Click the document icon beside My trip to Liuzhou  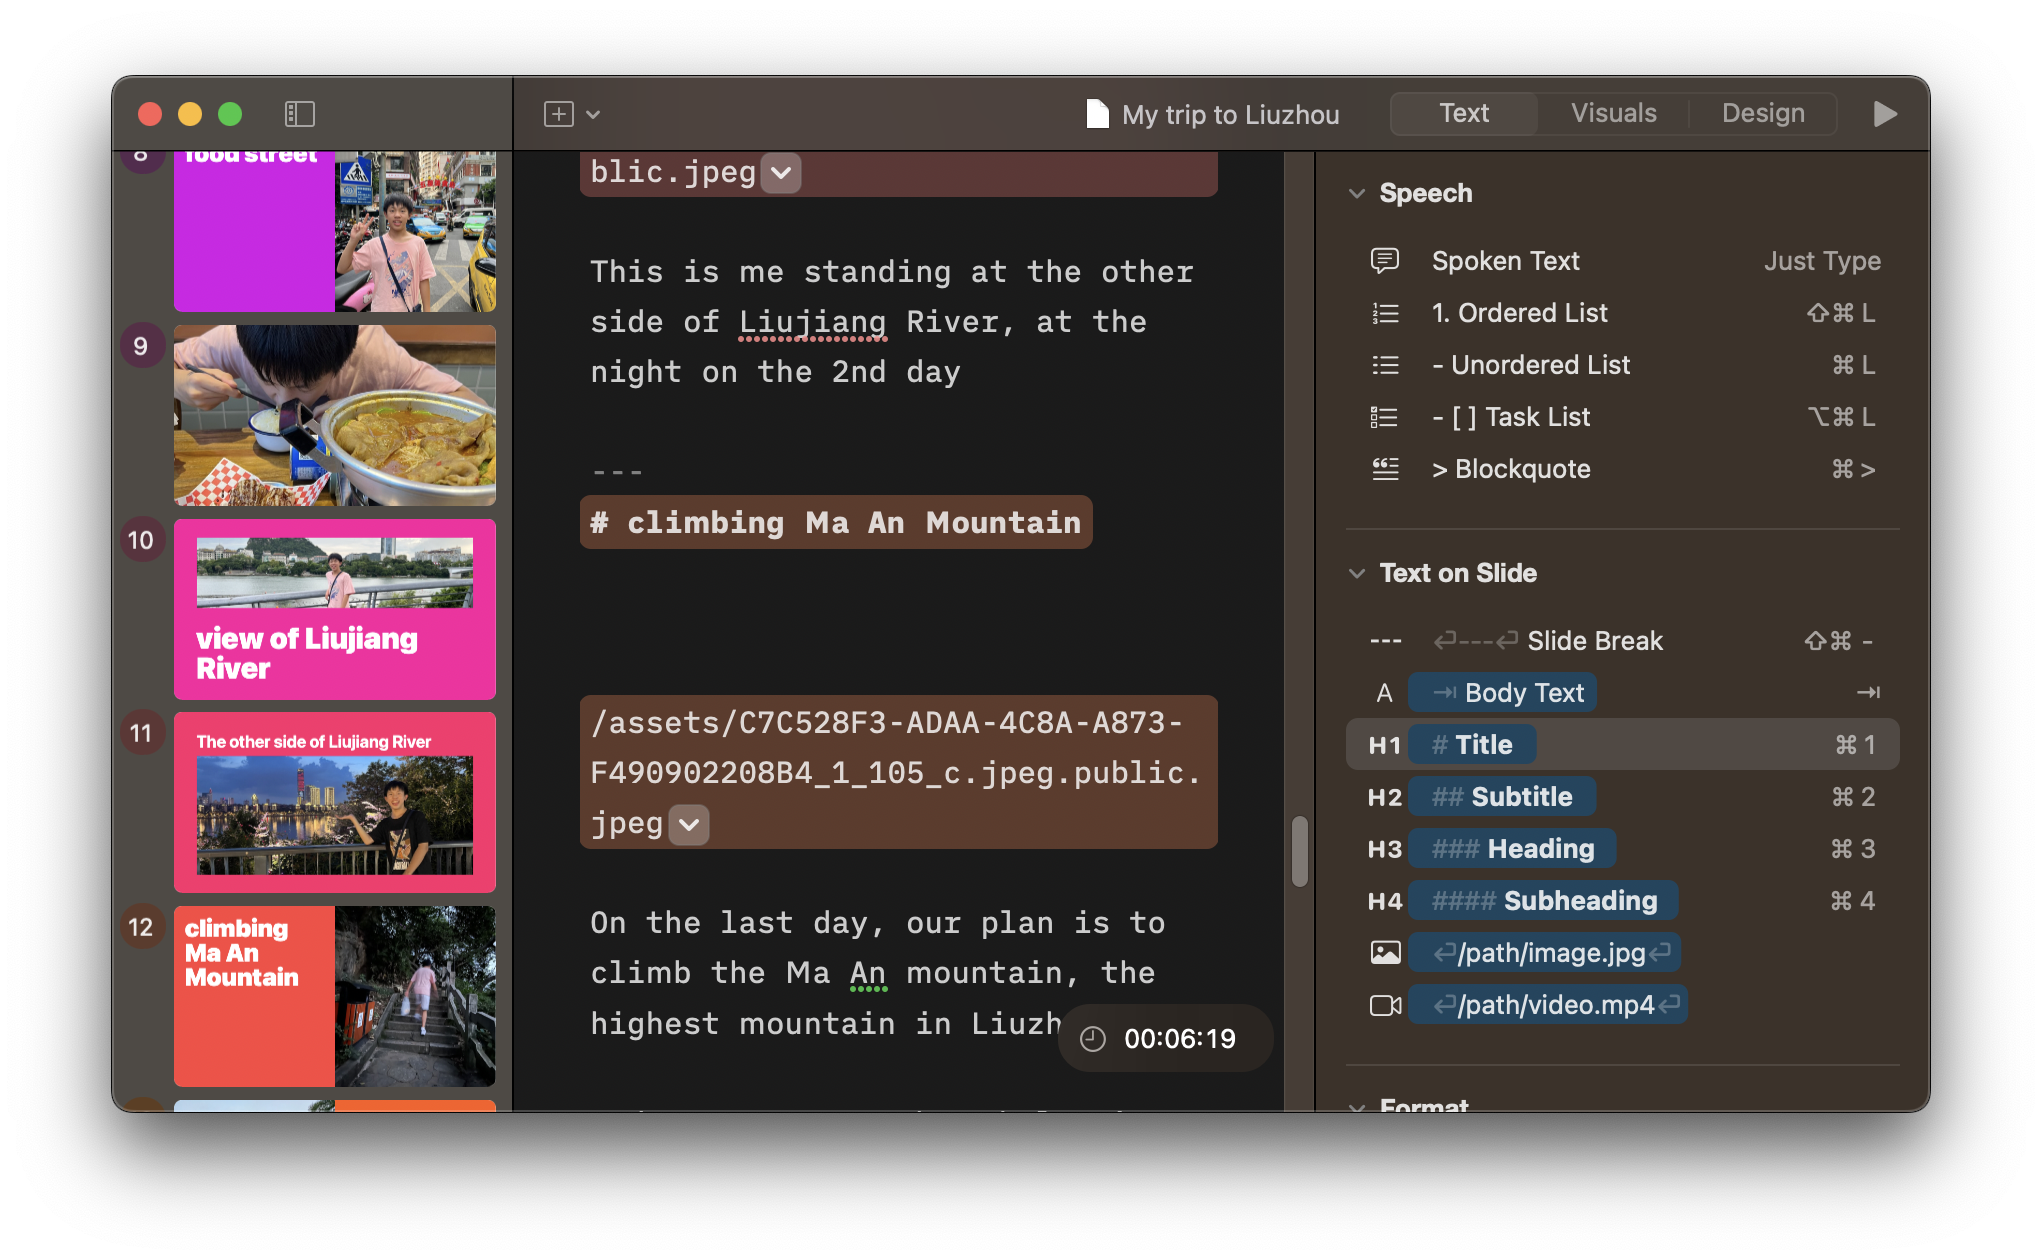click(1097, 114)
